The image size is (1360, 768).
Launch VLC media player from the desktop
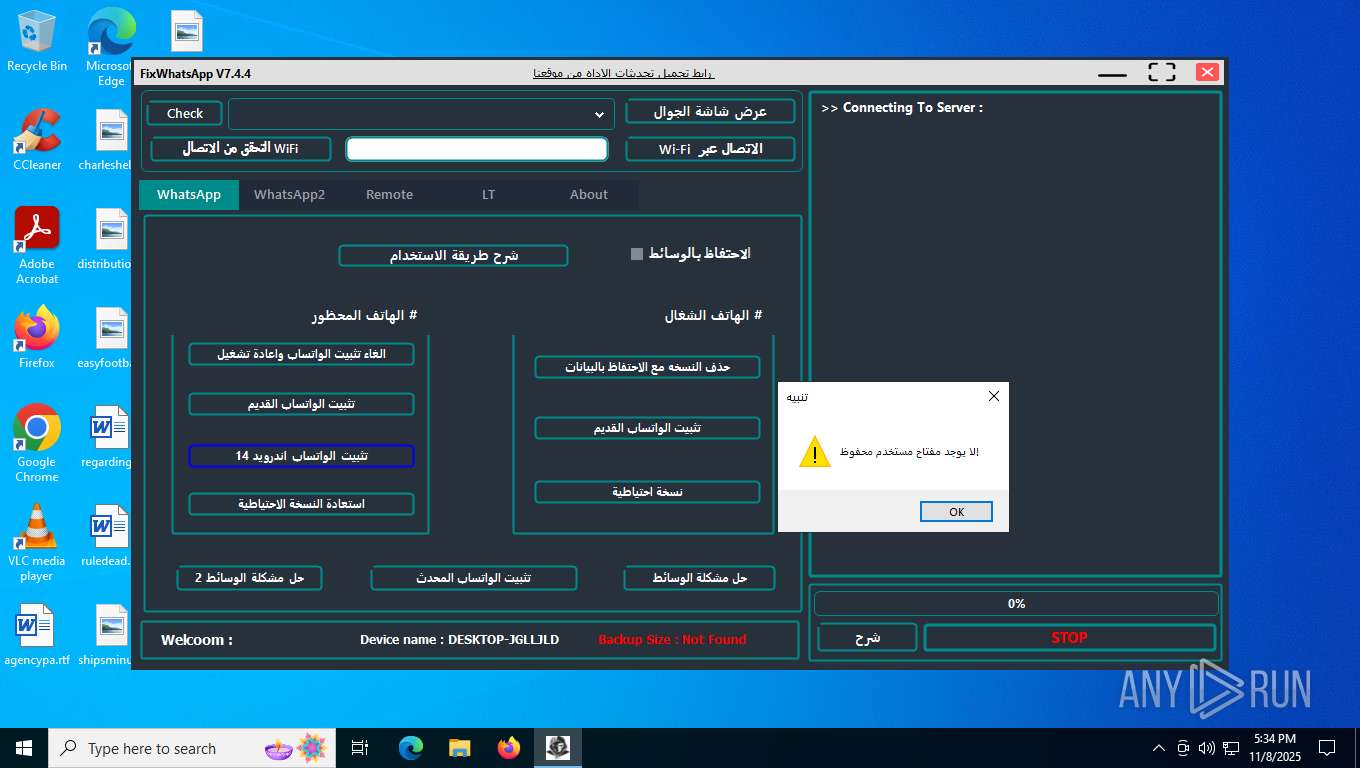click(37, 542)
